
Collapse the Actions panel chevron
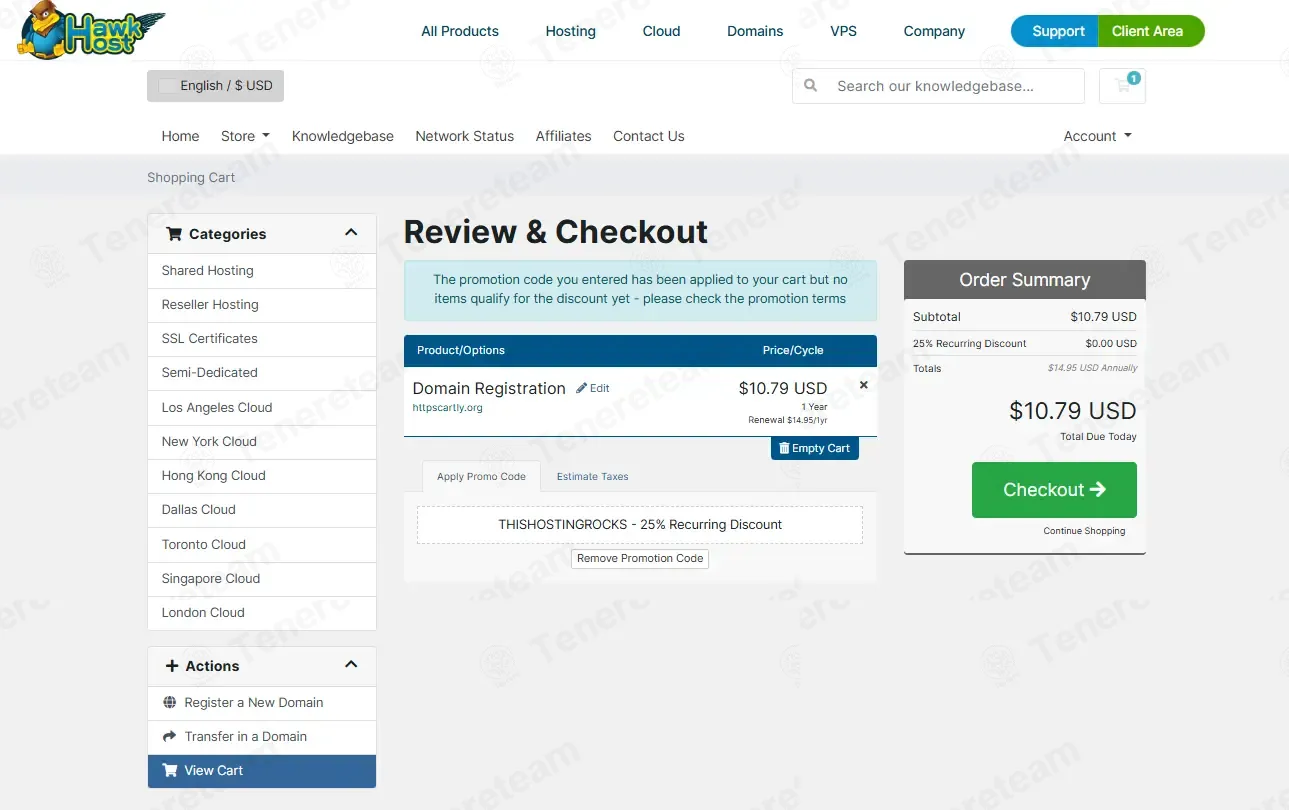click(x=351, y=665)
